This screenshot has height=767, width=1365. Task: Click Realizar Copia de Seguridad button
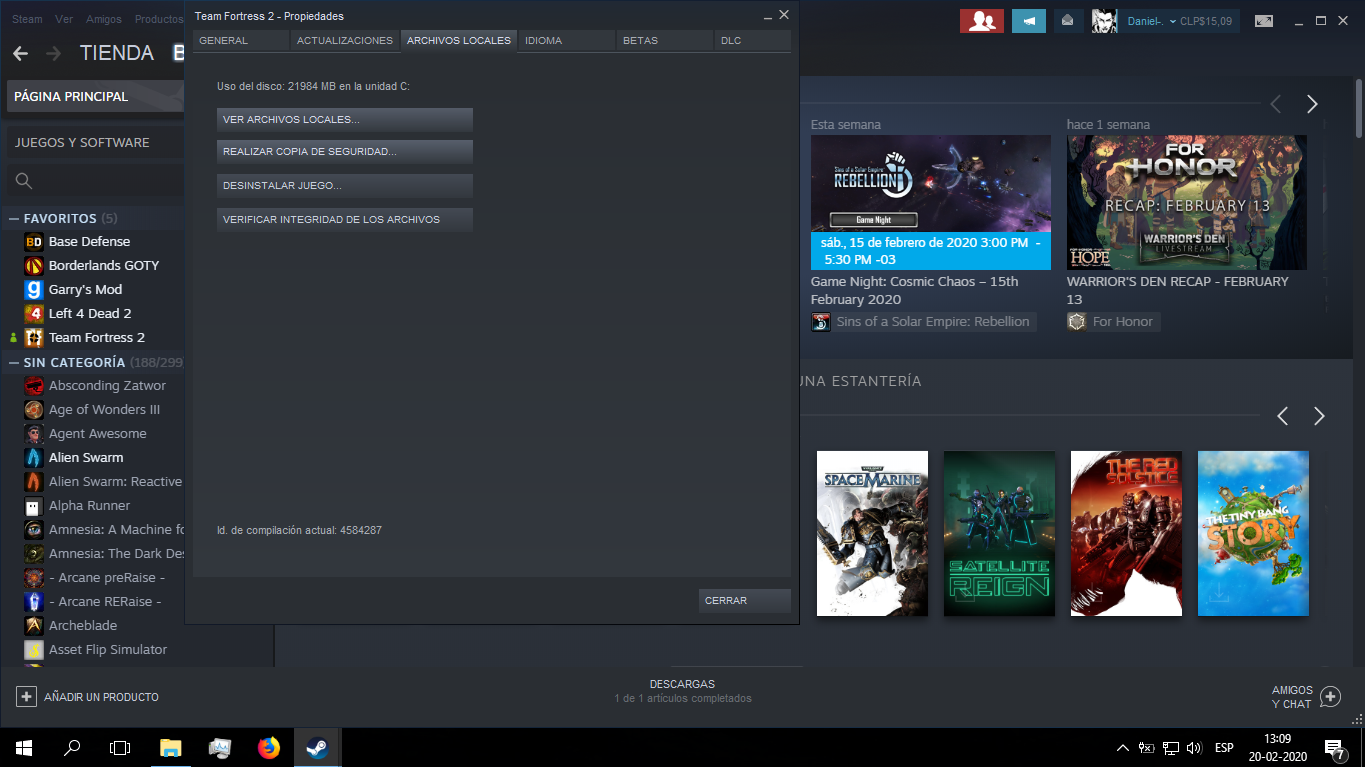[345, 152]
